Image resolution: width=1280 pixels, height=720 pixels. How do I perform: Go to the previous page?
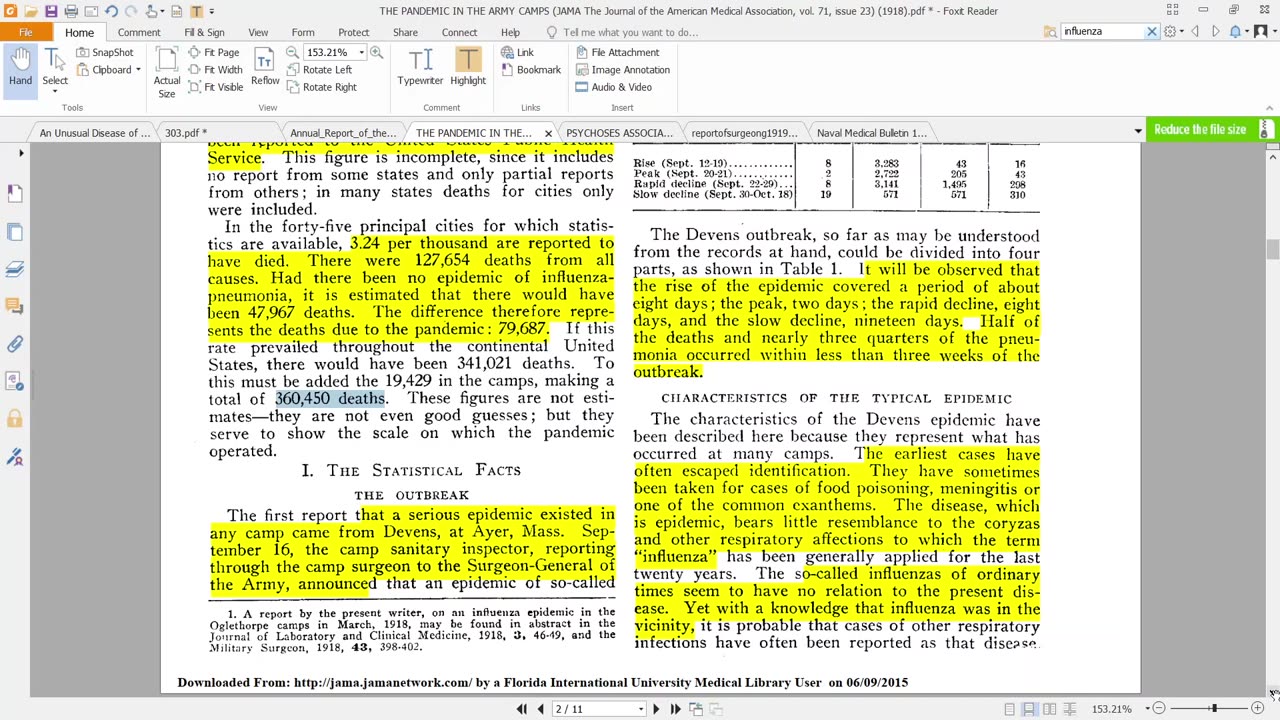(541, 709)
